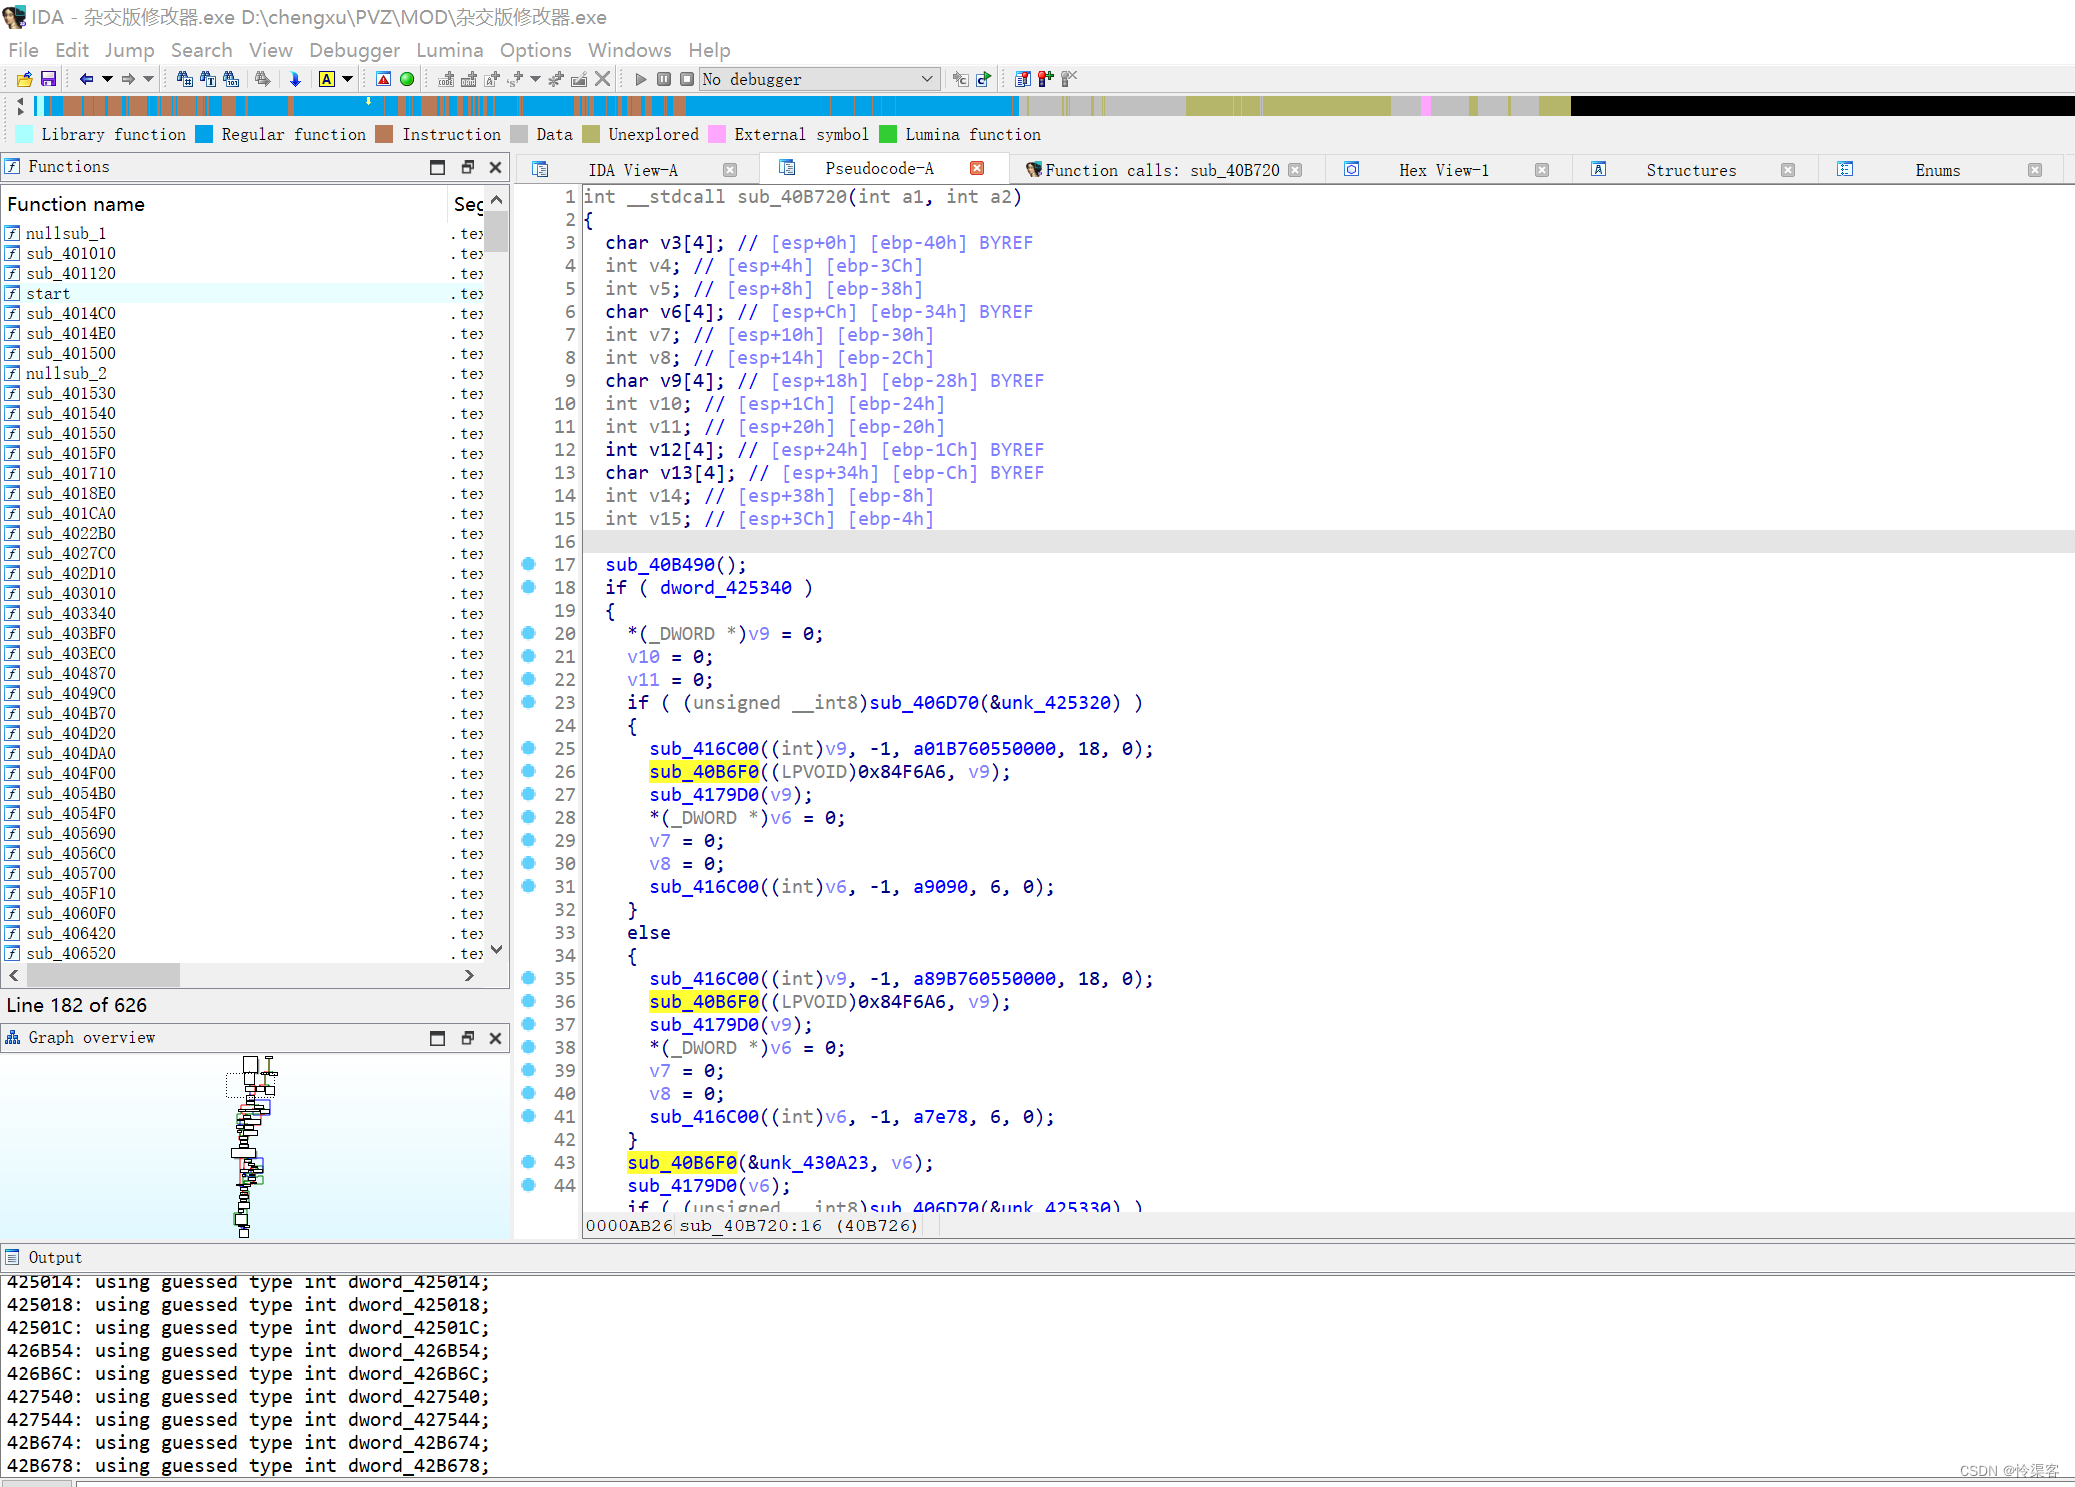
Task: Select the start function row
Action: point(244,293)
